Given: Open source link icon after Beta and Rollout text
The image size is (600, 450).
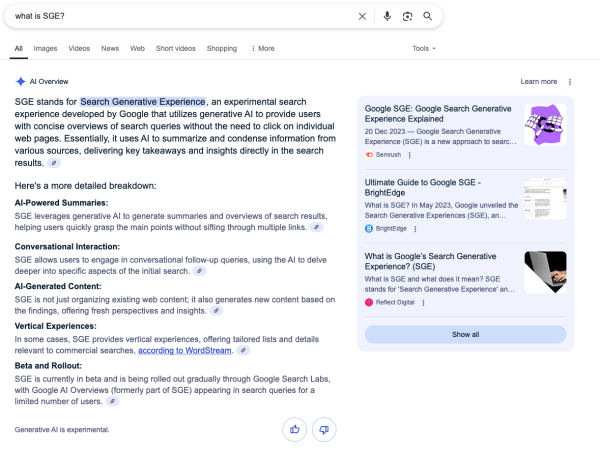Looking at the screenshot, I should pyautogui.click(x=112, y=401).
